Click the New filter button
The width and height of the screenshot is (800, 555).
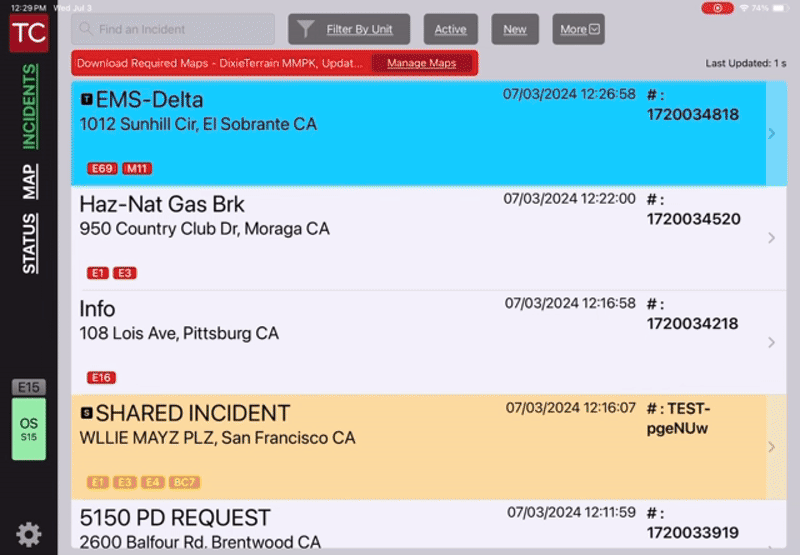point(515,29)
